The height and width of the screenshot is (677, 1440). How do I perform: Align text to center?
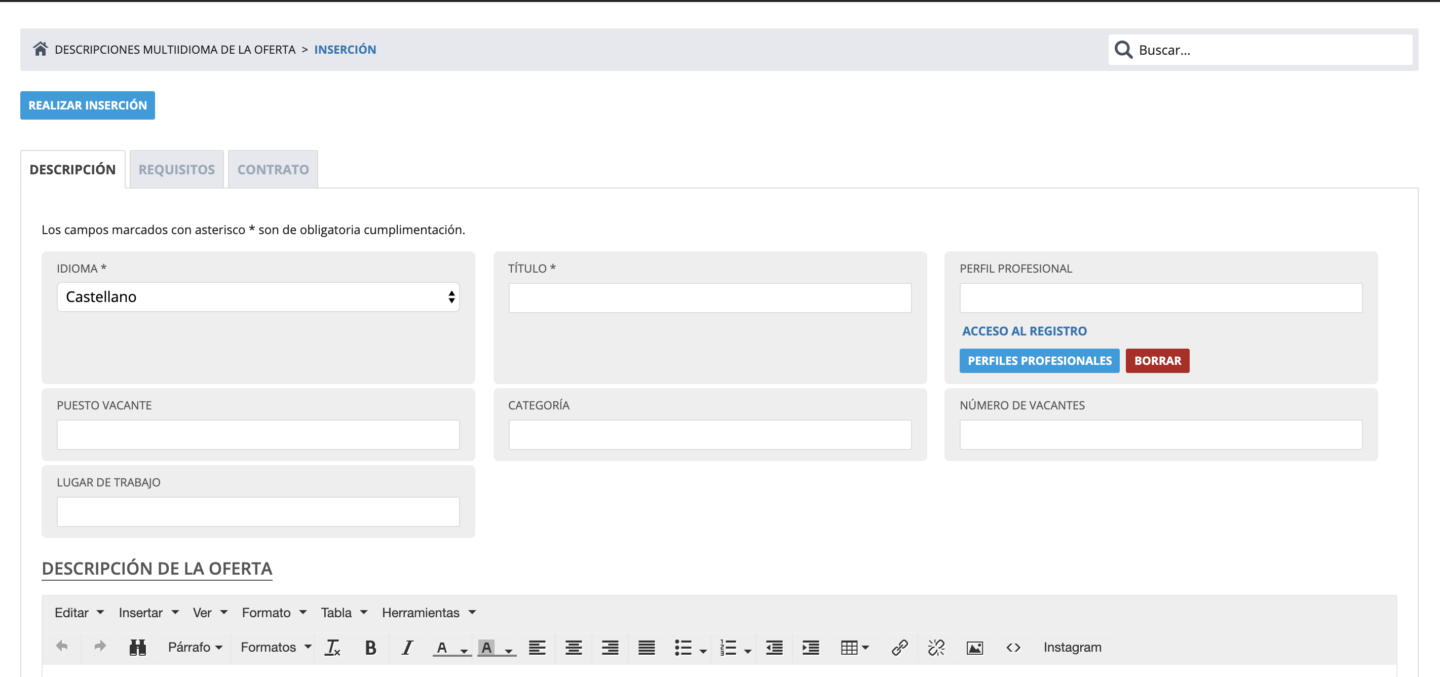point(574,648)
